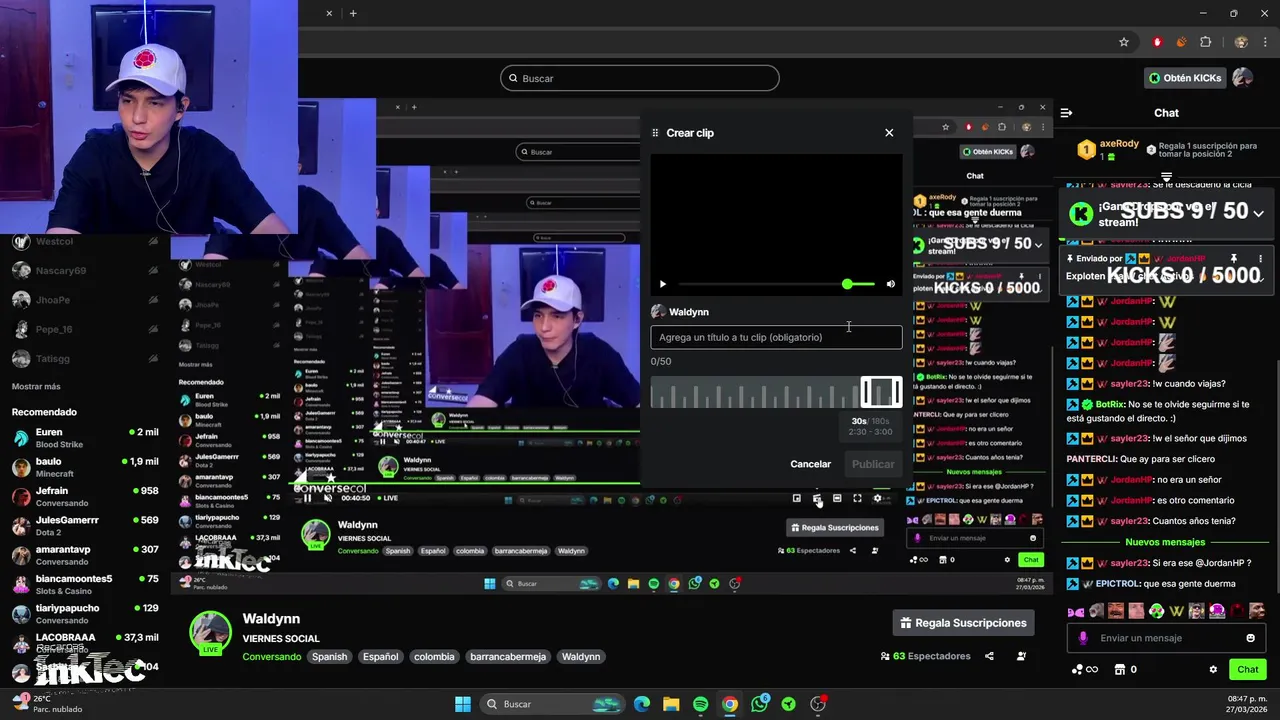
Task: Open offline channel Tatisgg in the sidebar
Action: (85, 358)
